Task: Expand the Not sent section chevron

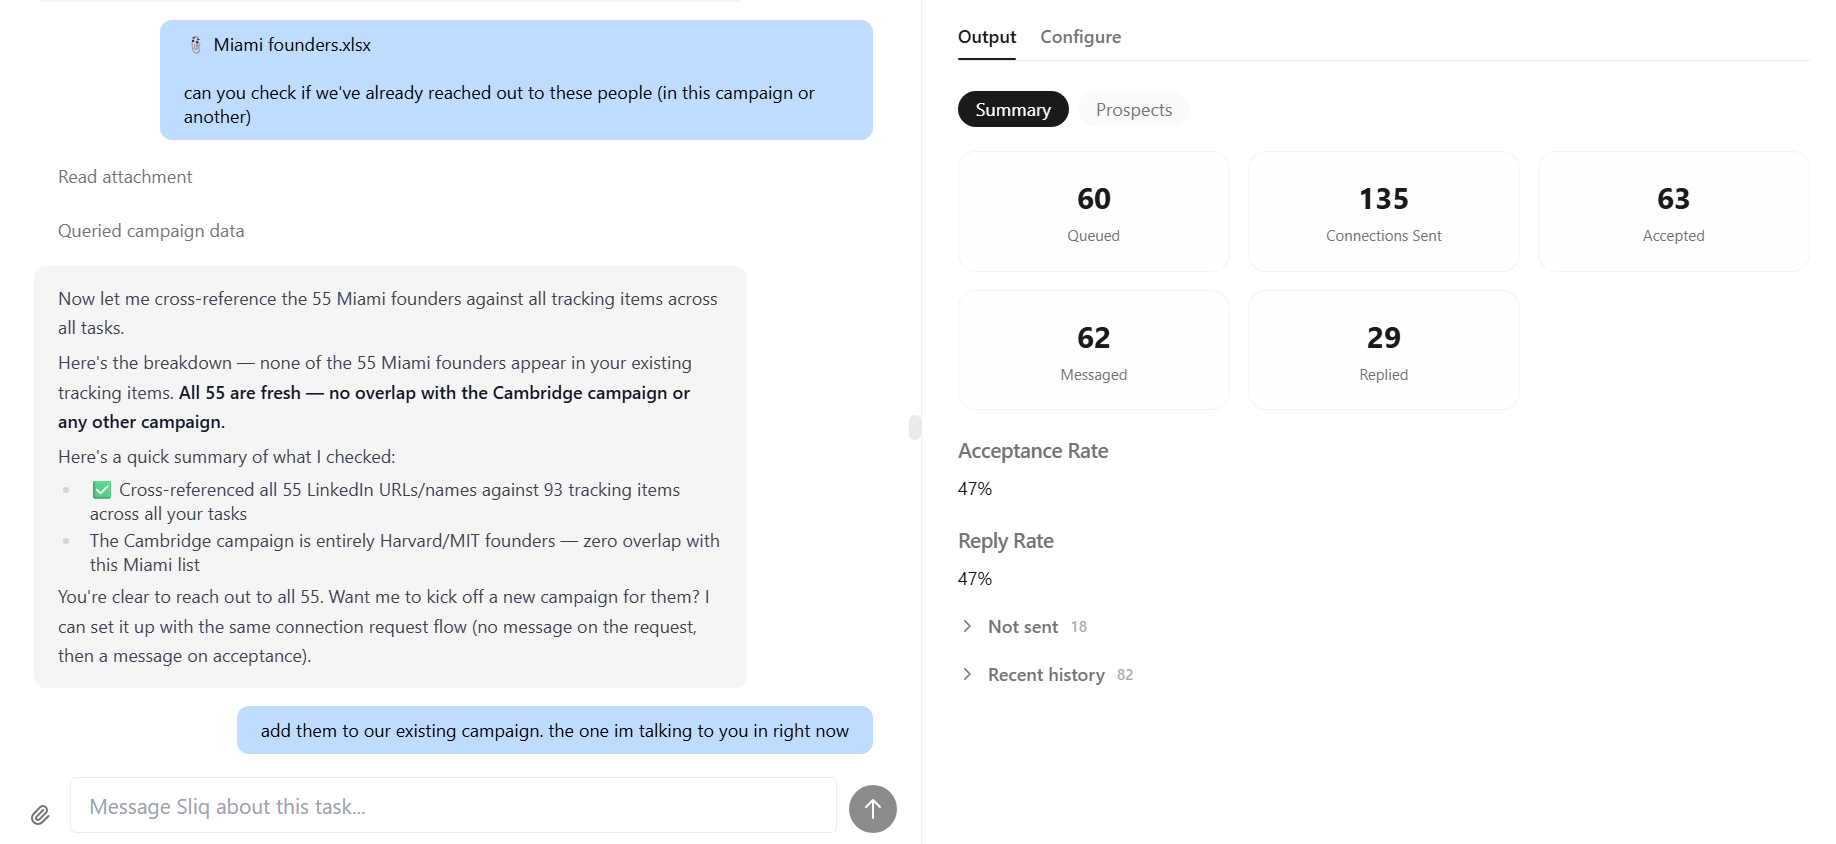Action: pos(967,626)
